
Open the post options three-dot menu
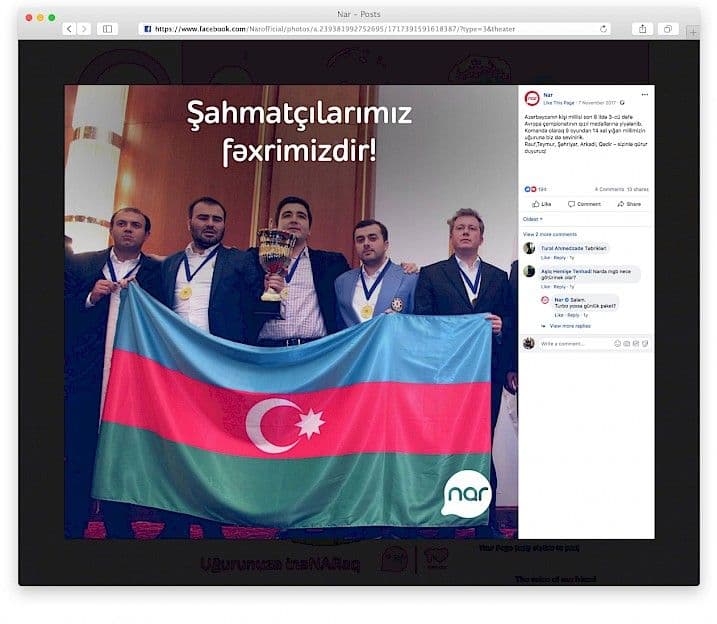[x=644, y=95]
